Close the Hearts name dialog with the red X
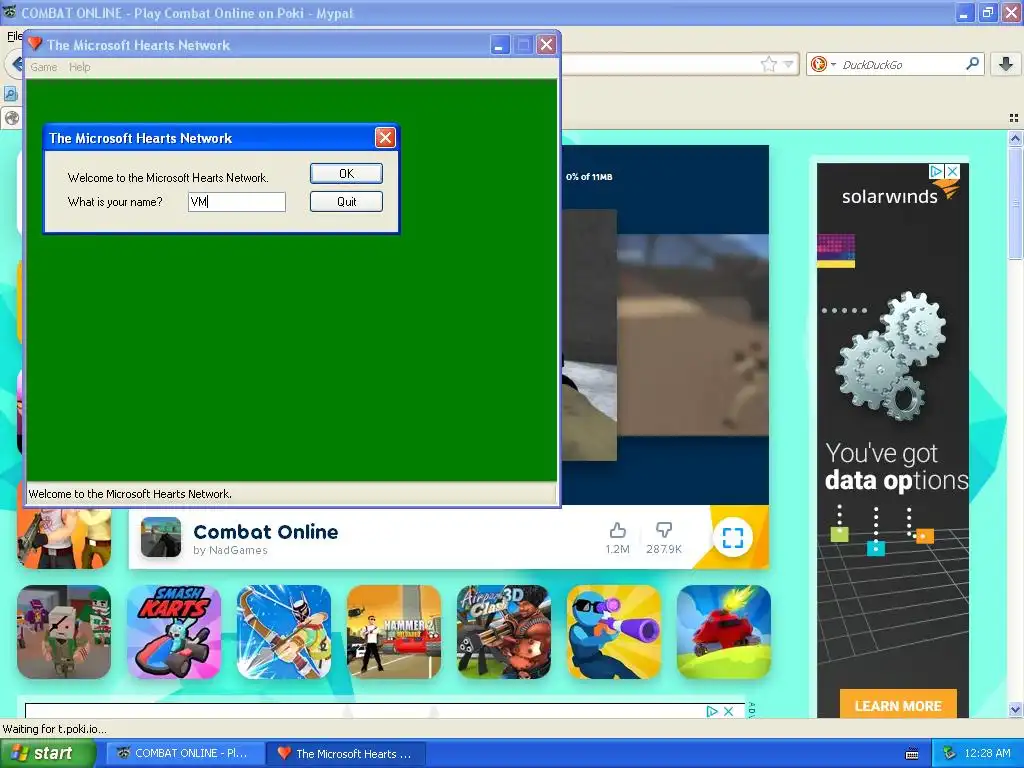The height and width of the screenshot is (768, 1024). point(385,138)
